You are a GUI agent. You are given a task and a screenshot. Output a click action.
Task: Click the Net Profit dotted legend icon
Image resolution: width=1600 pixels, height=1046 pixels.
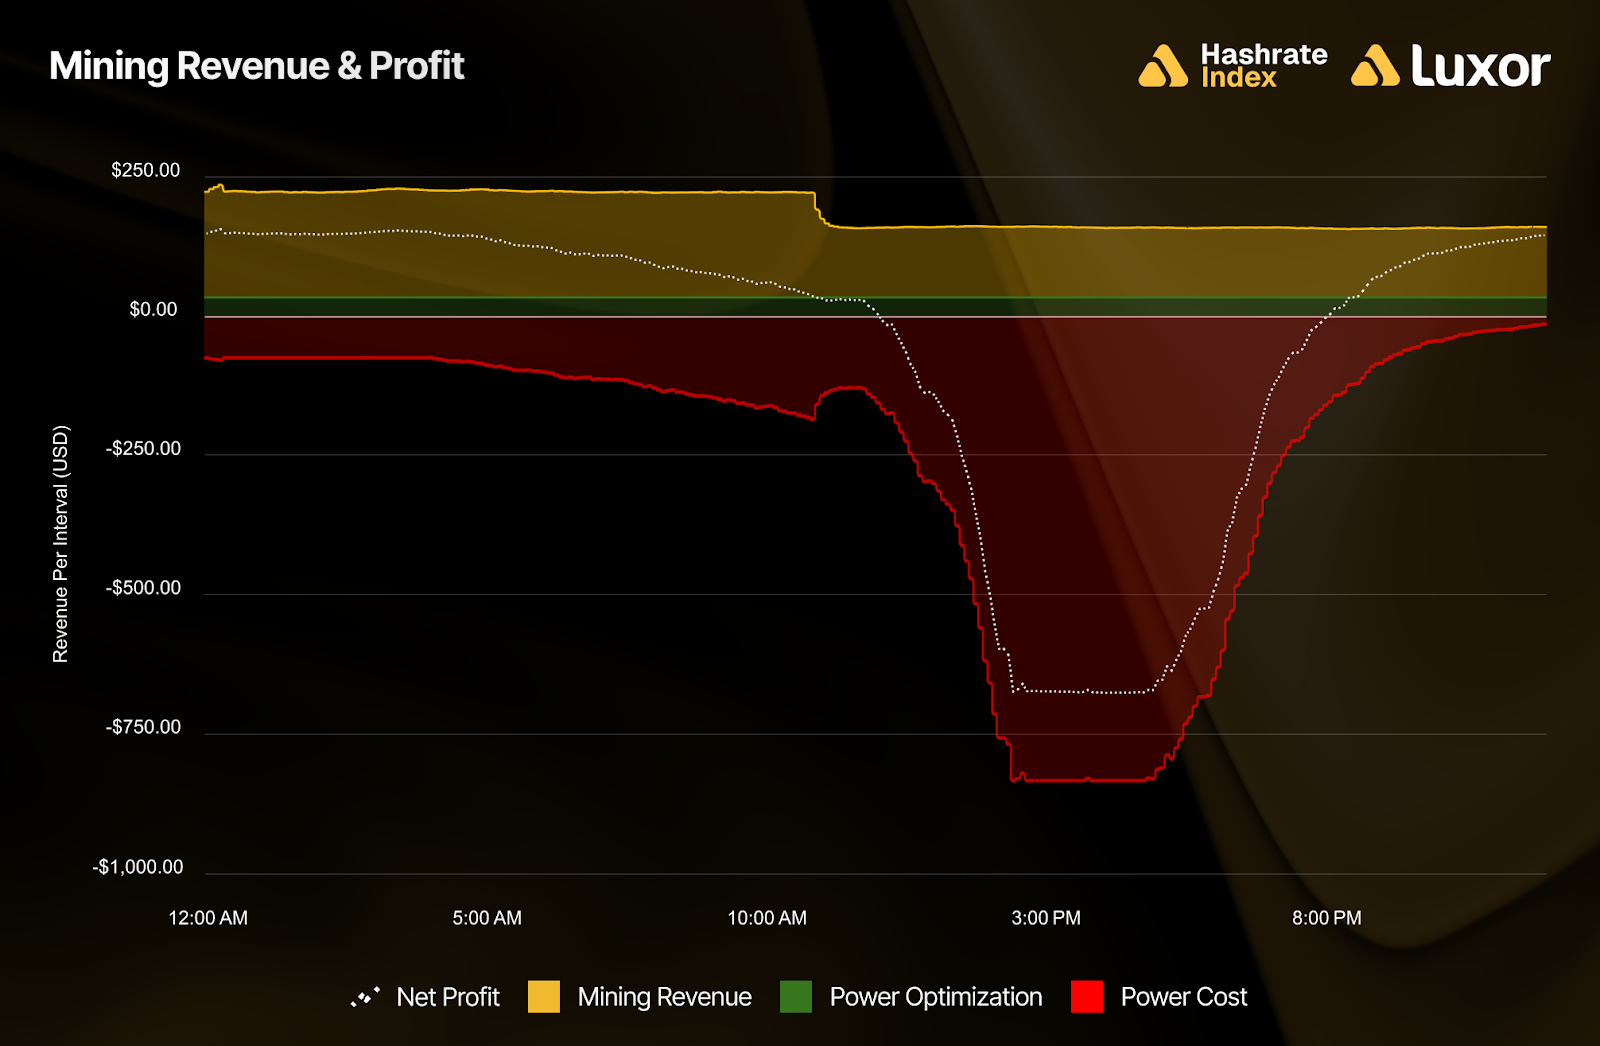[366, 997]
